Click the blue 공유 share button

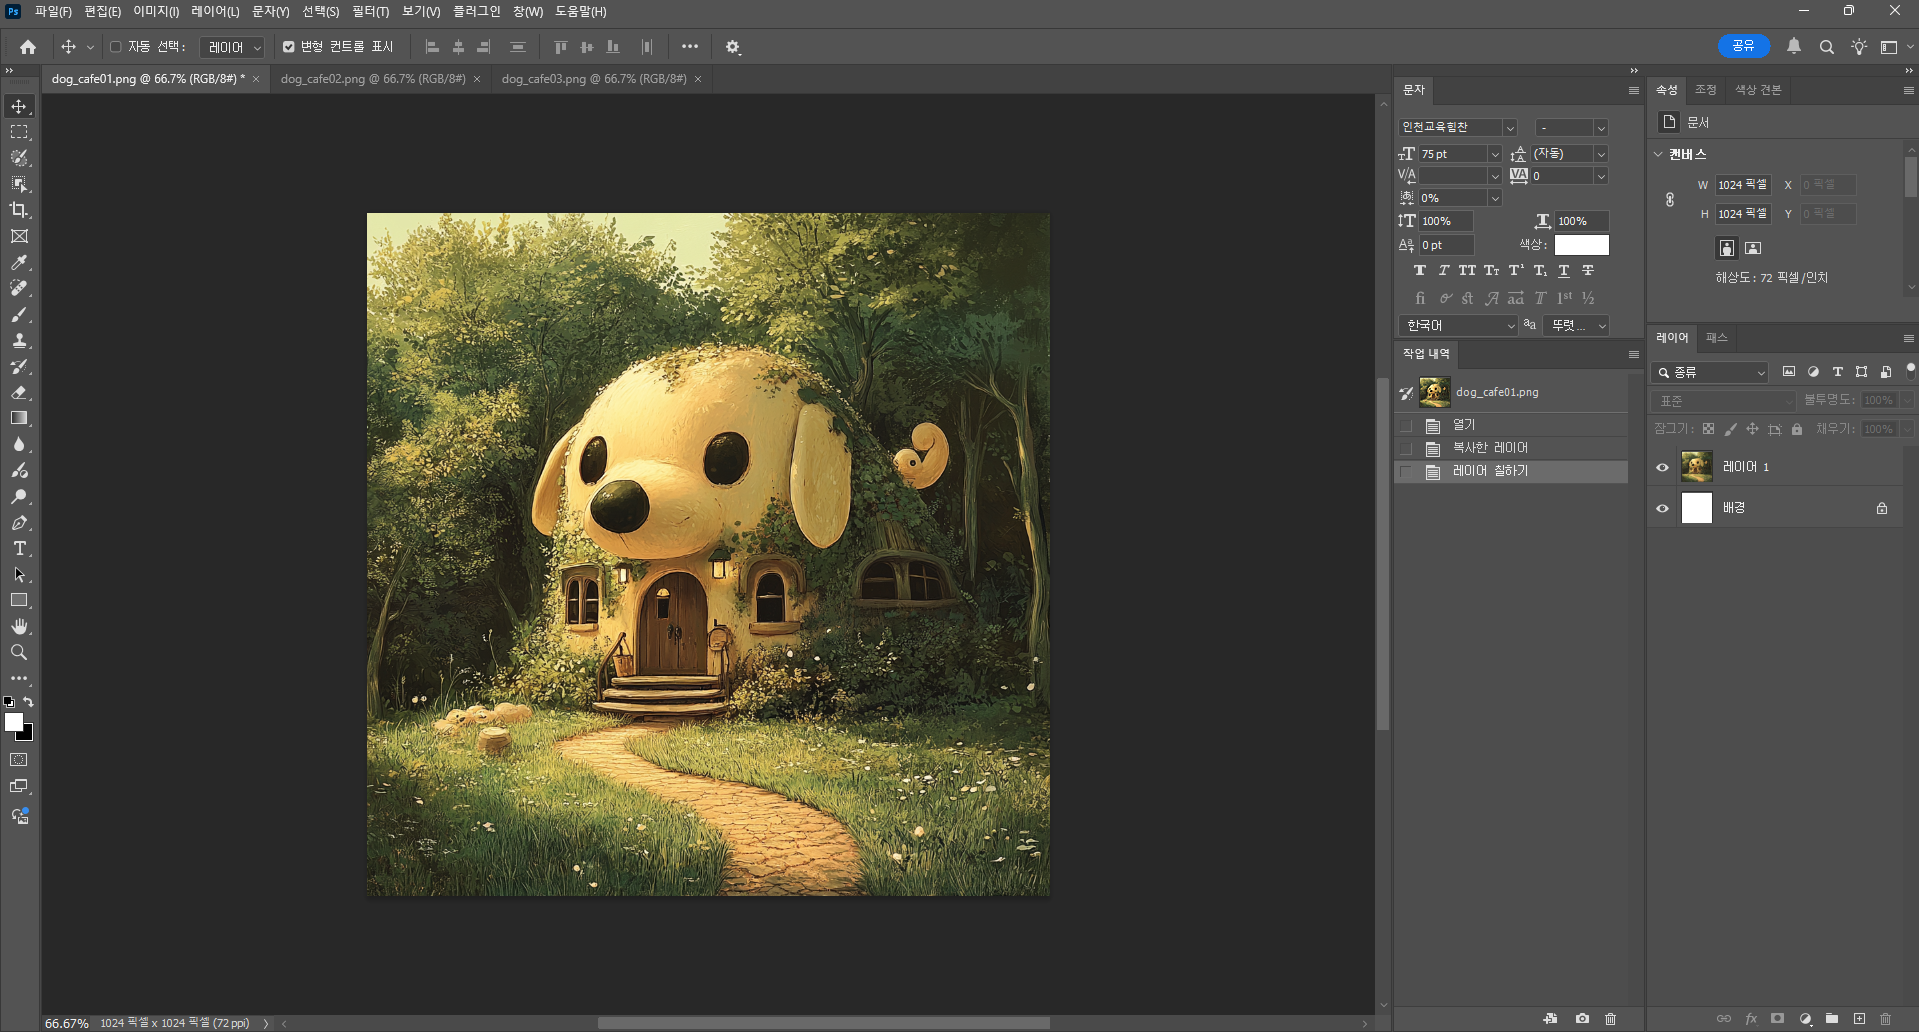[1743, 46]
